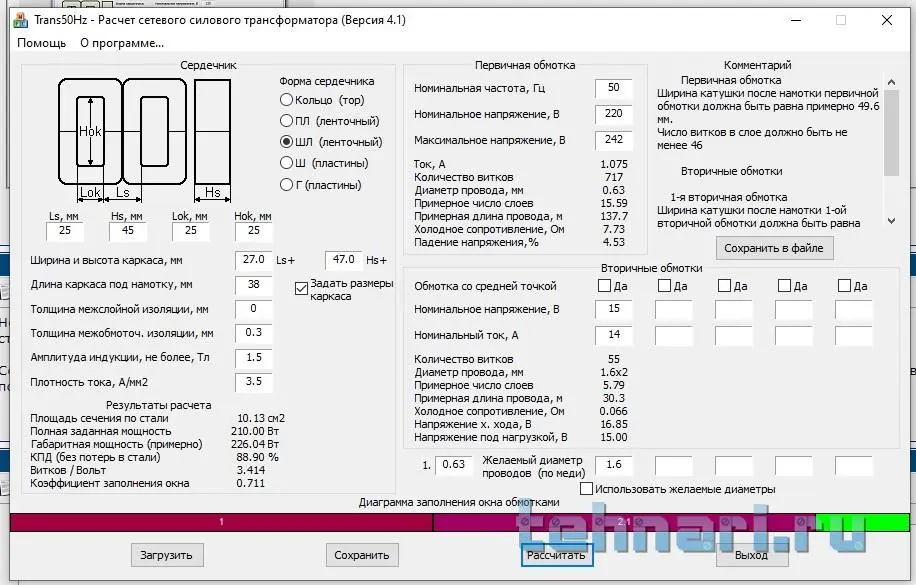The width and height of the screenshot is (916, 585).
Task: Click Загрузить button
Action: [x=166, y=555]
